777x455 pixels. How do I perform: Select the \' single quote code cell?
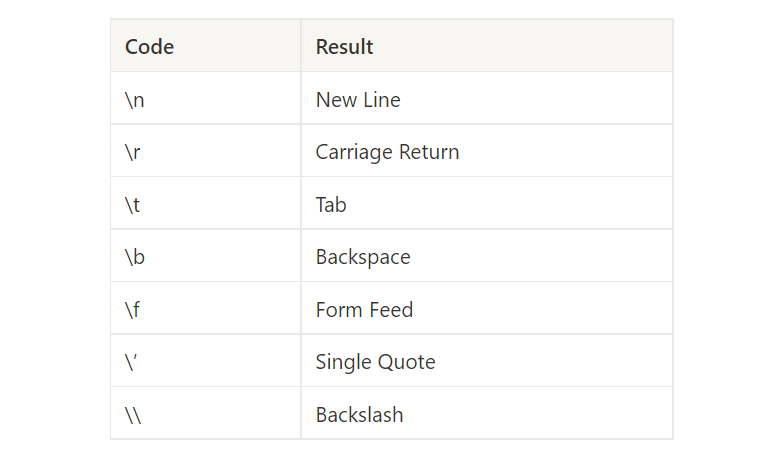[x=206, y=361]
